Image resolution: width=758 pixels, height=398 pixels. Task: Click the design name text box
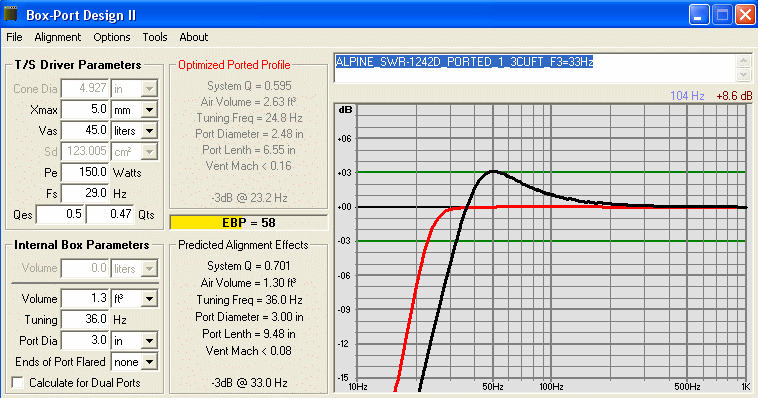tap(534, 68)
